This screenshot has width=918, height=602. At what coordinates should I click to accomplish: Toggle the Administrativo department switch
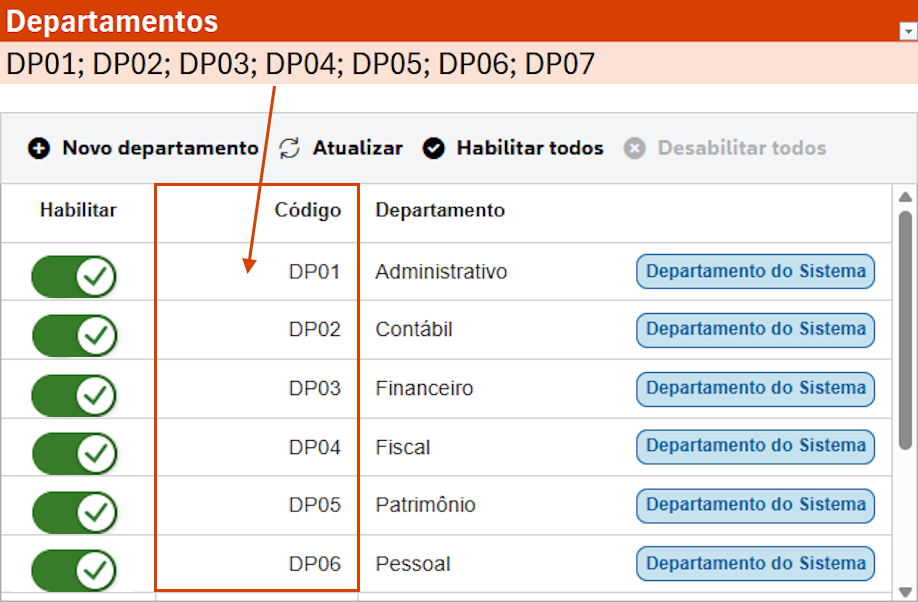point(74,276)
